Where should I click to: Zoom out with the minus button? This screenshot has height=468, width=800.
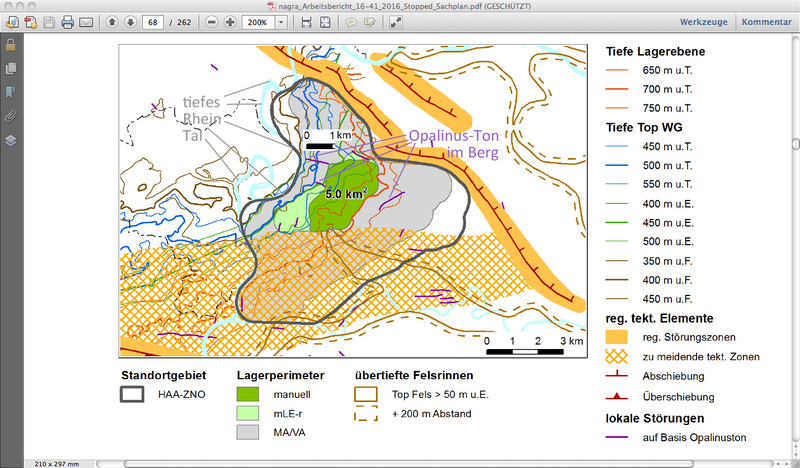pos(211,22)
